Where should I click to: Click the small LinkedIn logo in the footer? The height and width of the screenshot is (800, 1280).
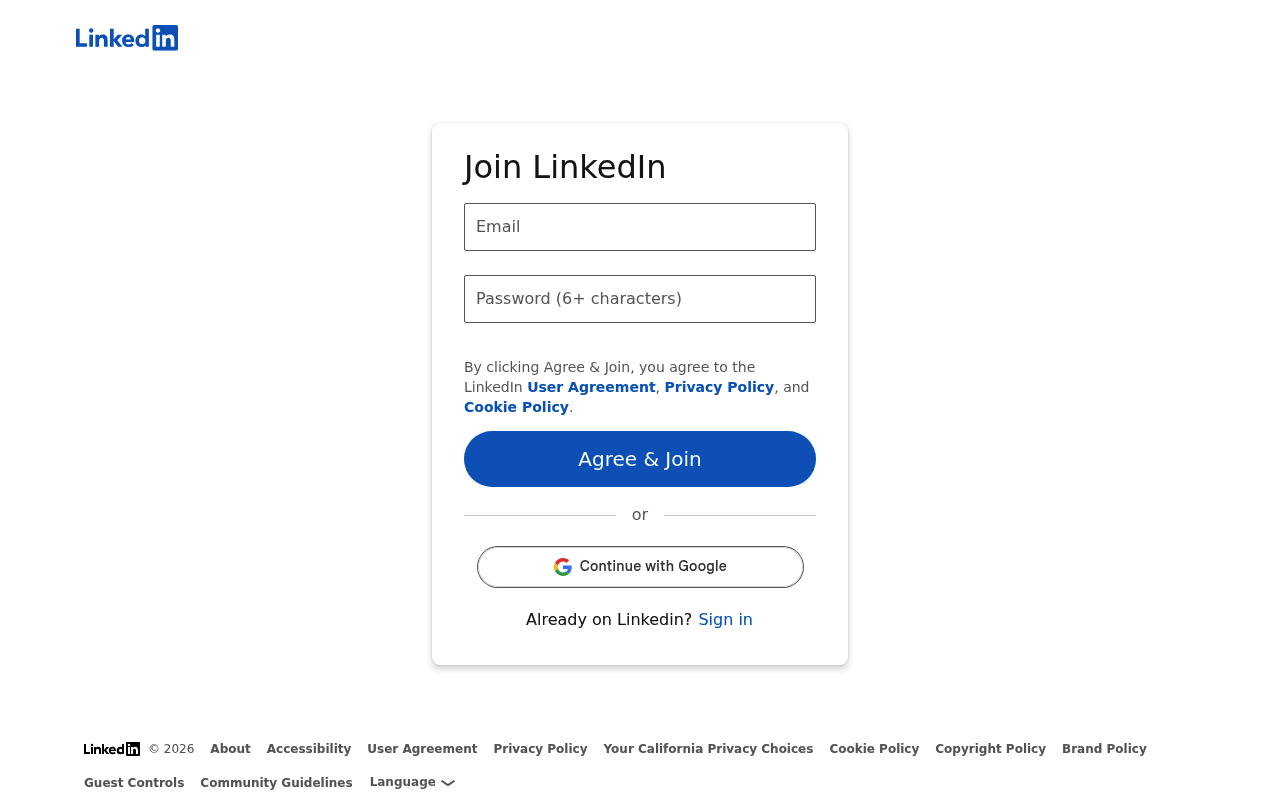pyautogui.click(x=112, y=749)
